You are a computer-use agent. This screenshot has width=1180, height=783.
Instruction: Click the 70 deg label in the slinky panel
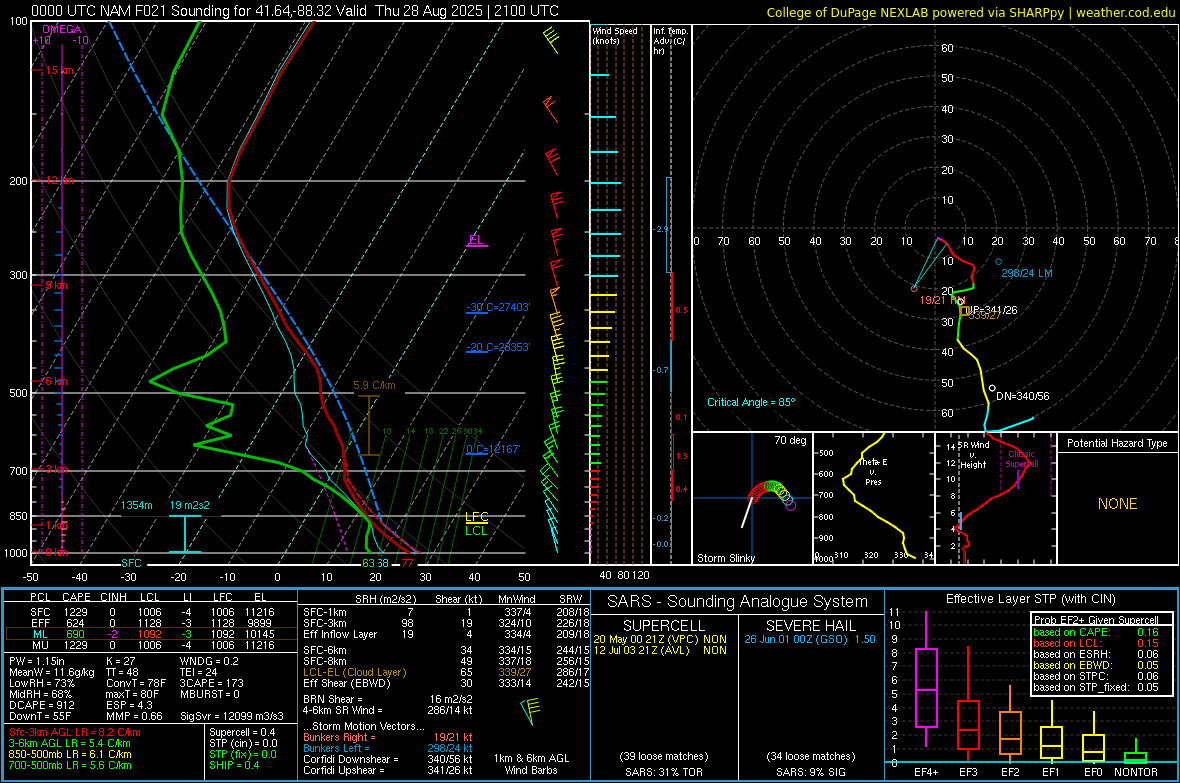click(790, 440)
